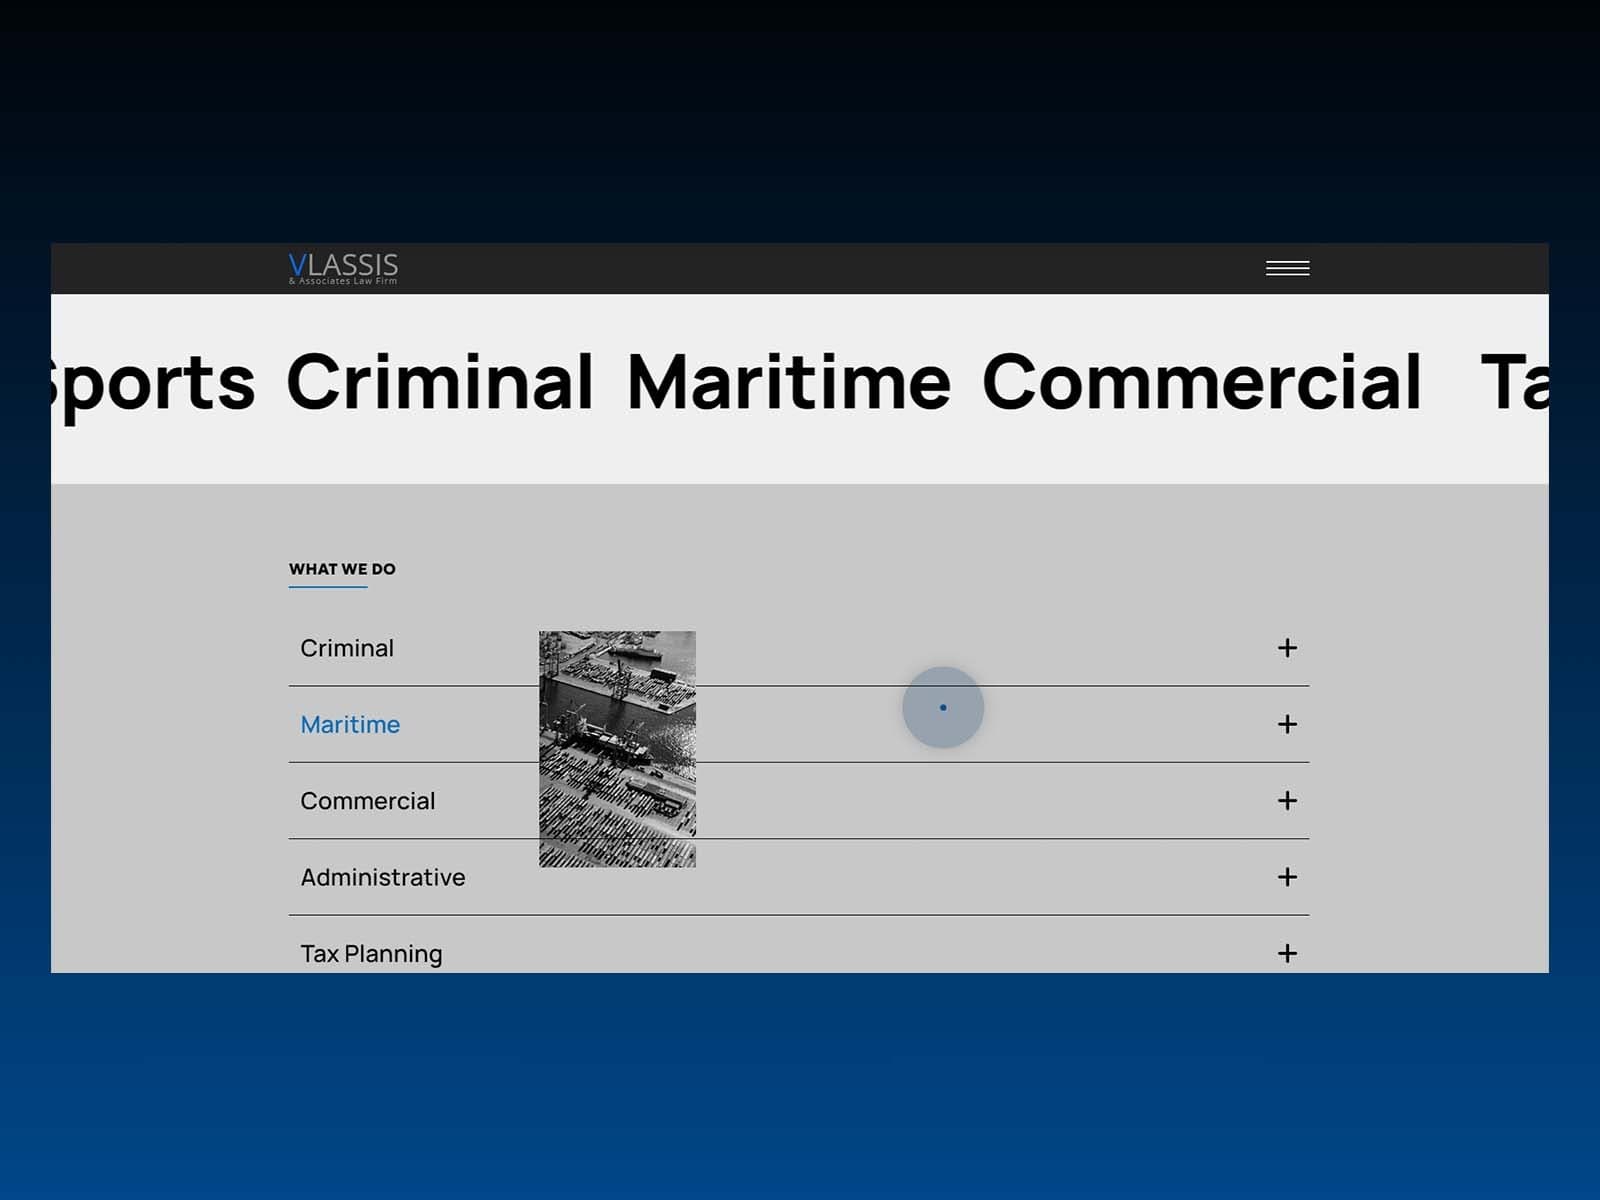Expand the Administrative section plus icon
1600x1200 pixels.
click(x=1287, y=877)
